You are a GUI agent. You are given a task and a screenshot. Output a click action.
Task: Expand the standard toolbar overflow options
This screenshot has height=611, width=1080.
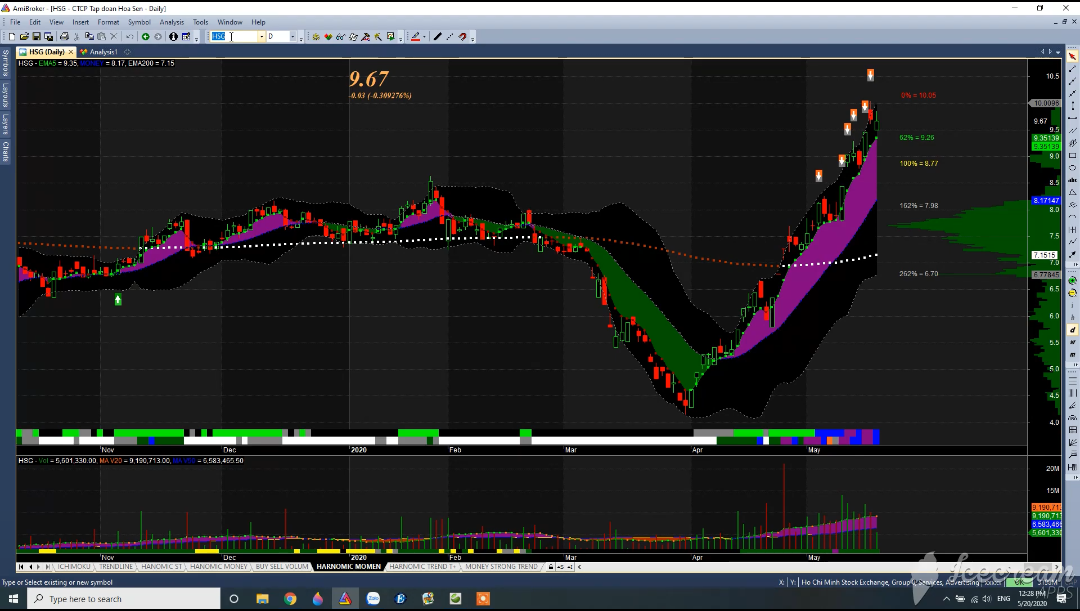coord(196,39)
